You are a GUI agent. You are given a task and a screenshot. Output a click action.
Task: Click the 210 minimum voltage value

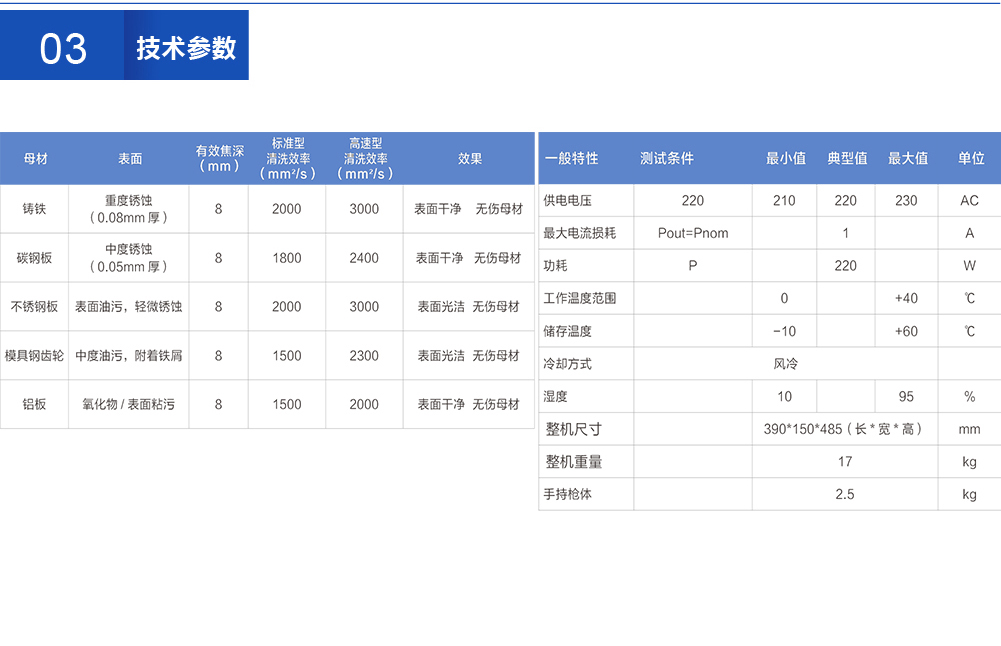tap(784, 200)
